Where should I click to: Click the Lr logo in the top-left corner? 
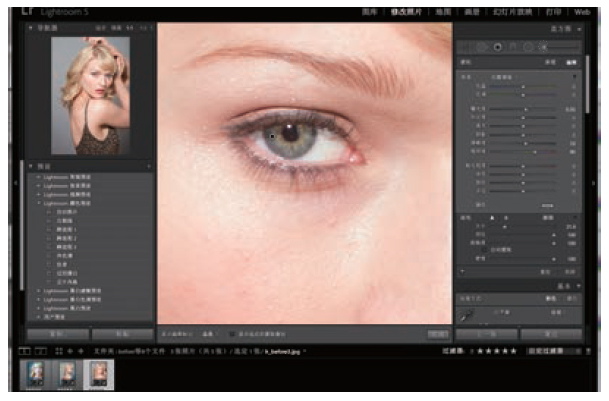(27, 11)
